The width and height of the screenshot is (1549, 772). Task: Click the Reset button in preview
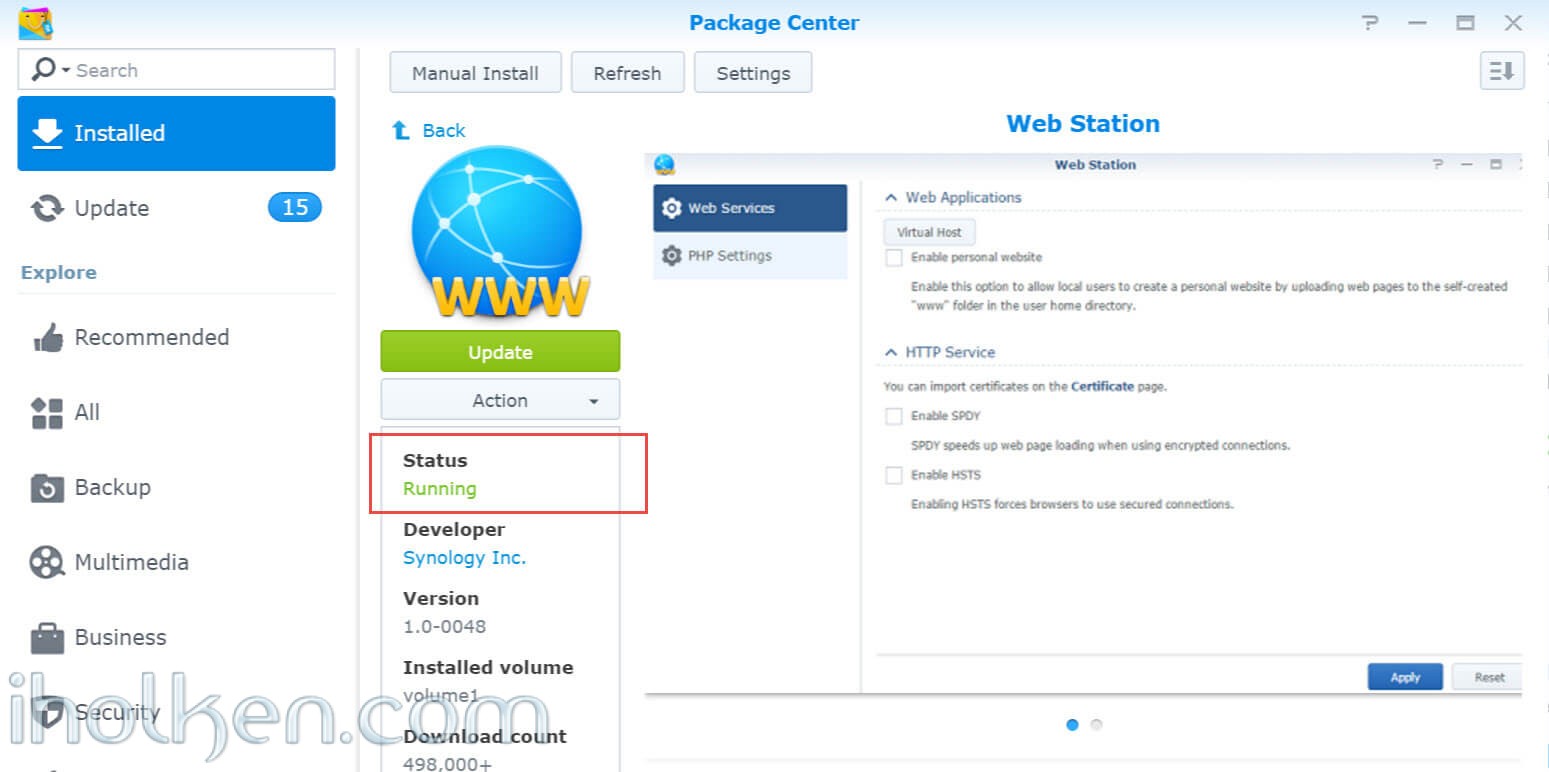coord(1489,677)
